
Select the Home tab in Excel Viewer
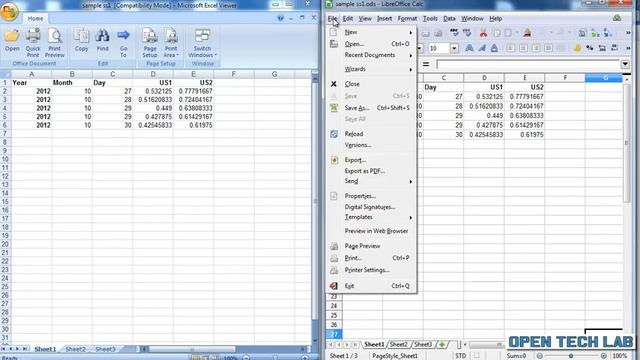[35, 18]
